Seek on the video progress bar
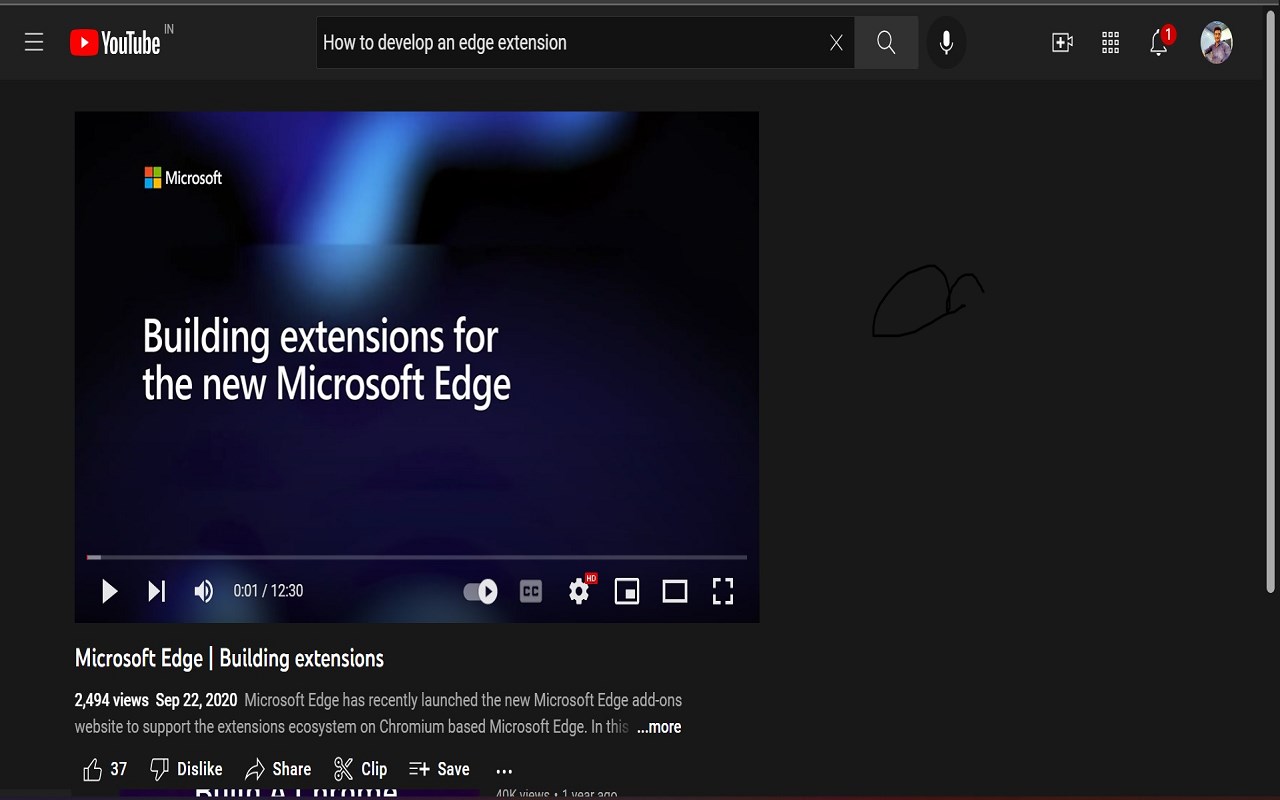Screen dimensions: 1280x800 tap(416, 556)
